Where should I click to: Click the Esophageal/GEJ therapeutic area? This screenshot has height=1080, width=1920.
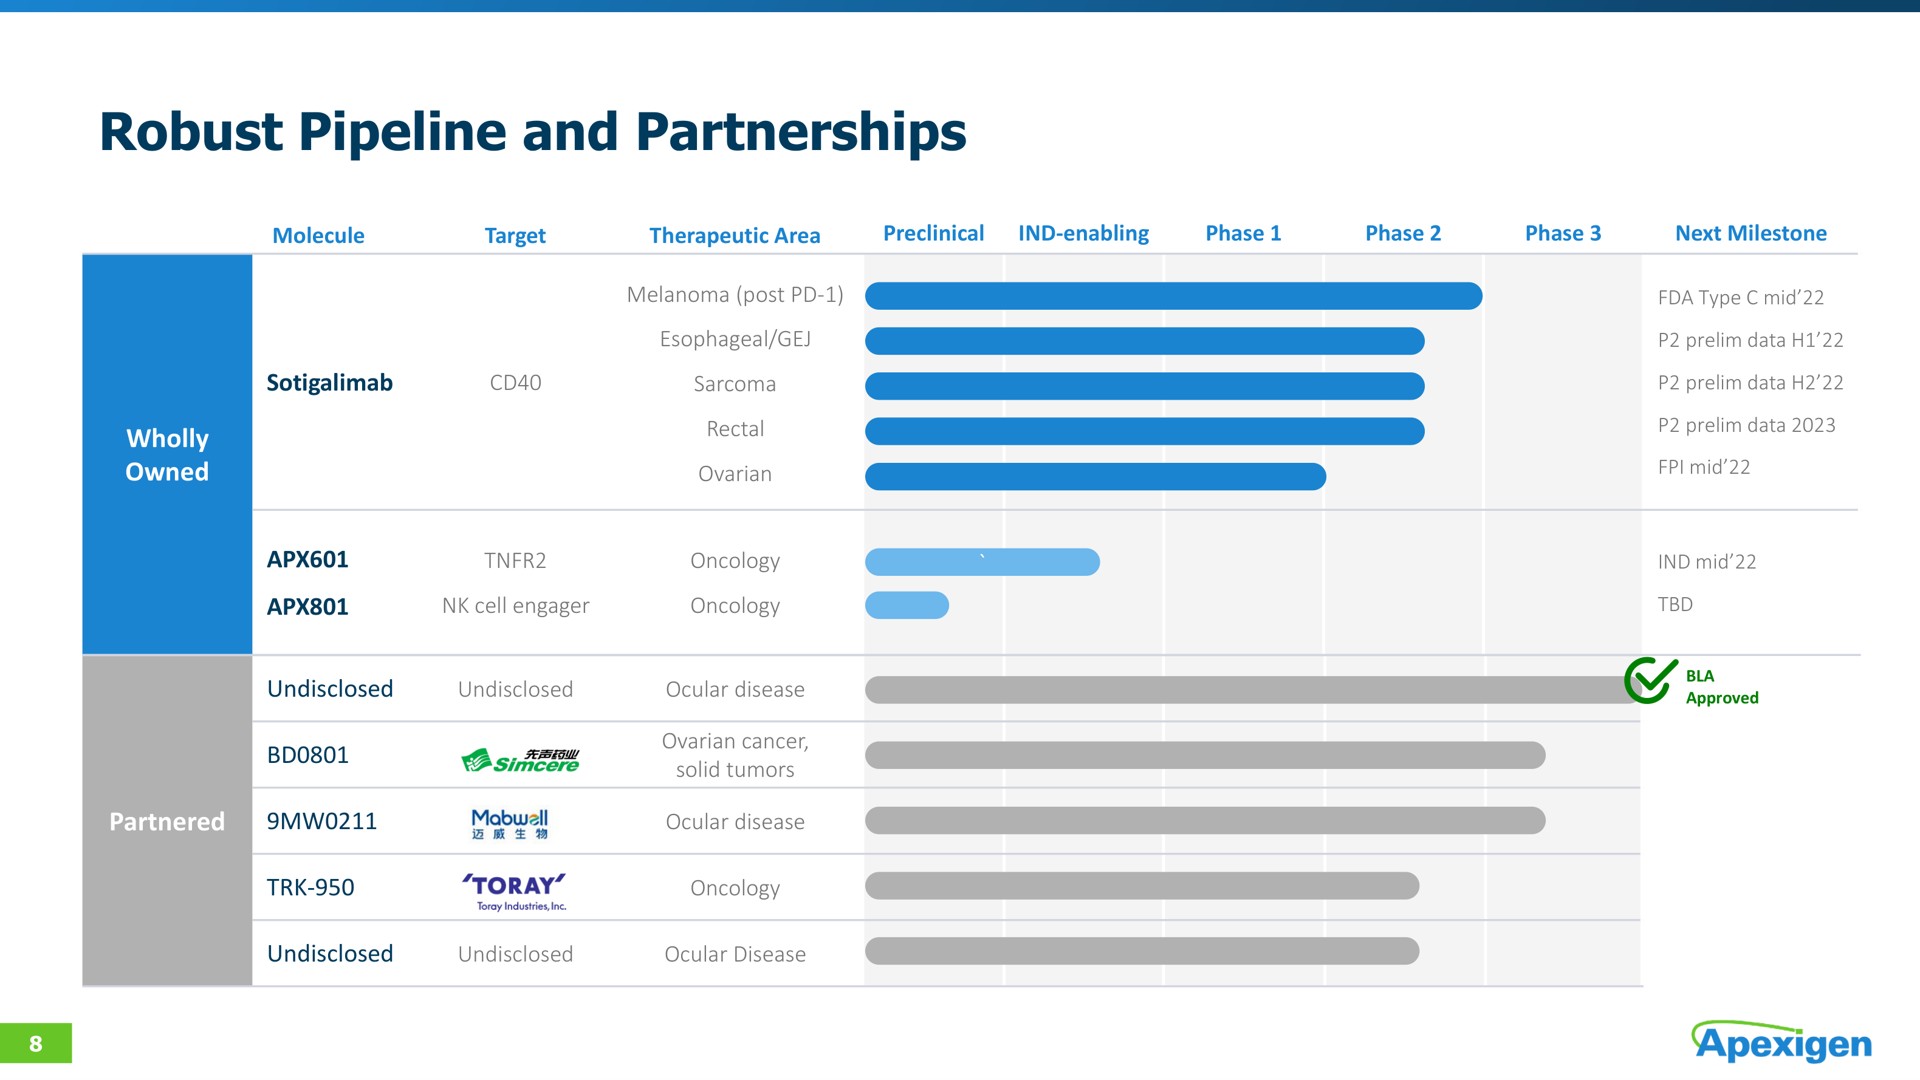pyautogui.click(x=735, y=339)
